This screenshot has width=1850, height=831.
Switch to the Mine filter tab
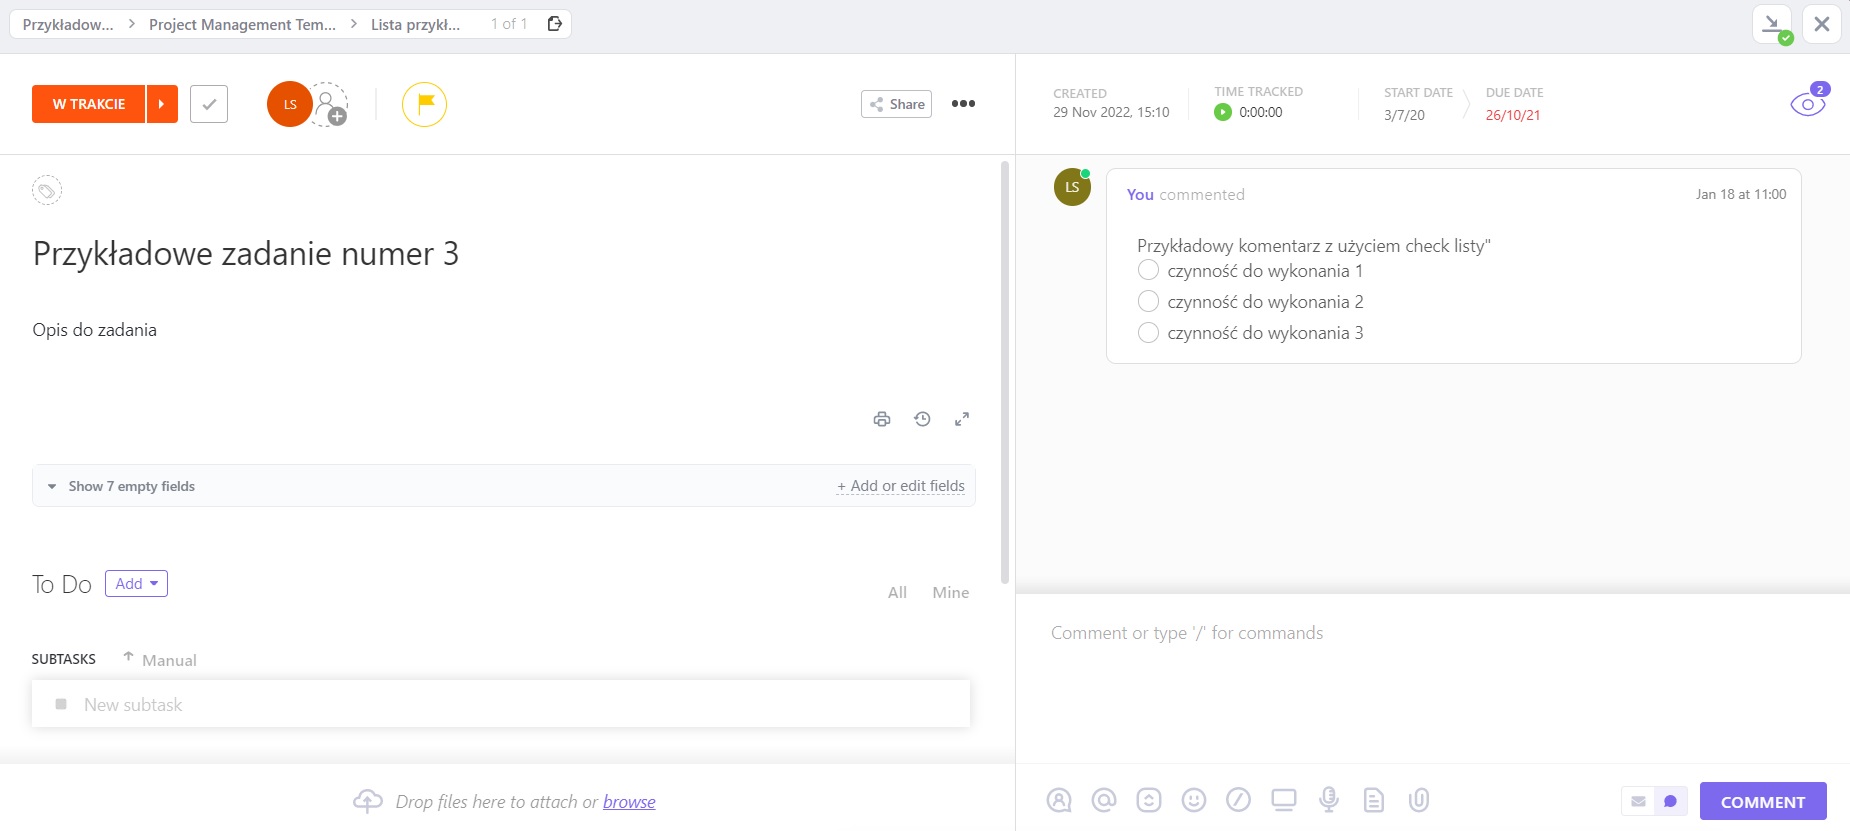pyautogui.click(x=950, y=593)
